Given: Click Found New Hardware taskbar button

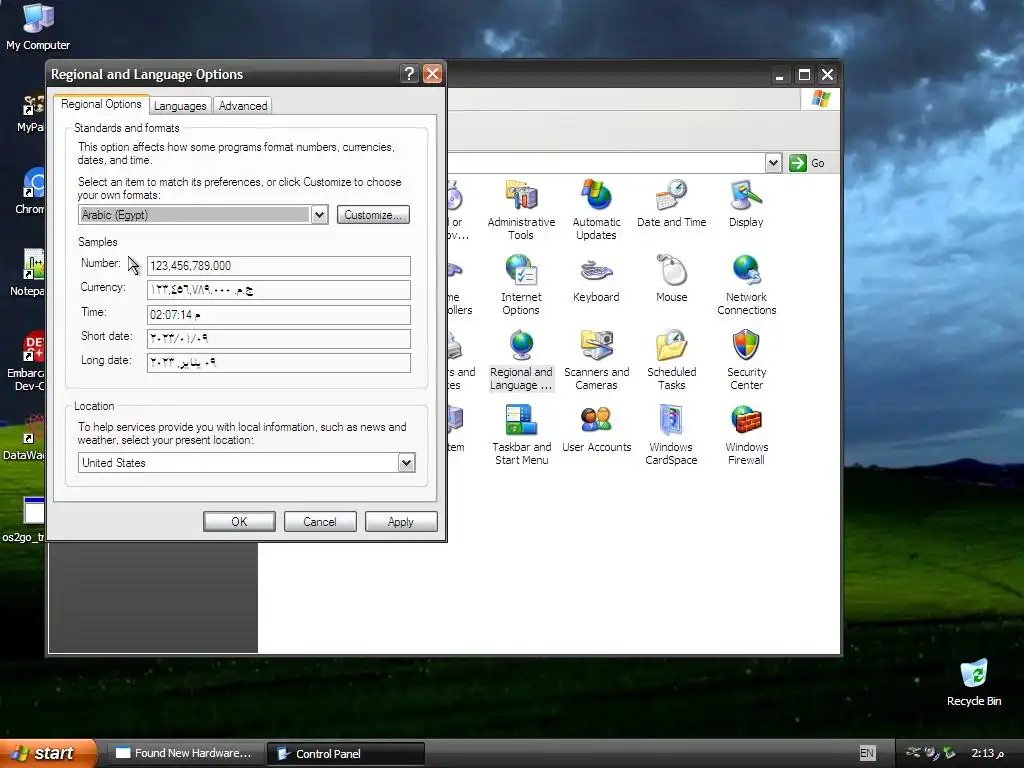Looking at the screenshot, I should tap(186, 753).
